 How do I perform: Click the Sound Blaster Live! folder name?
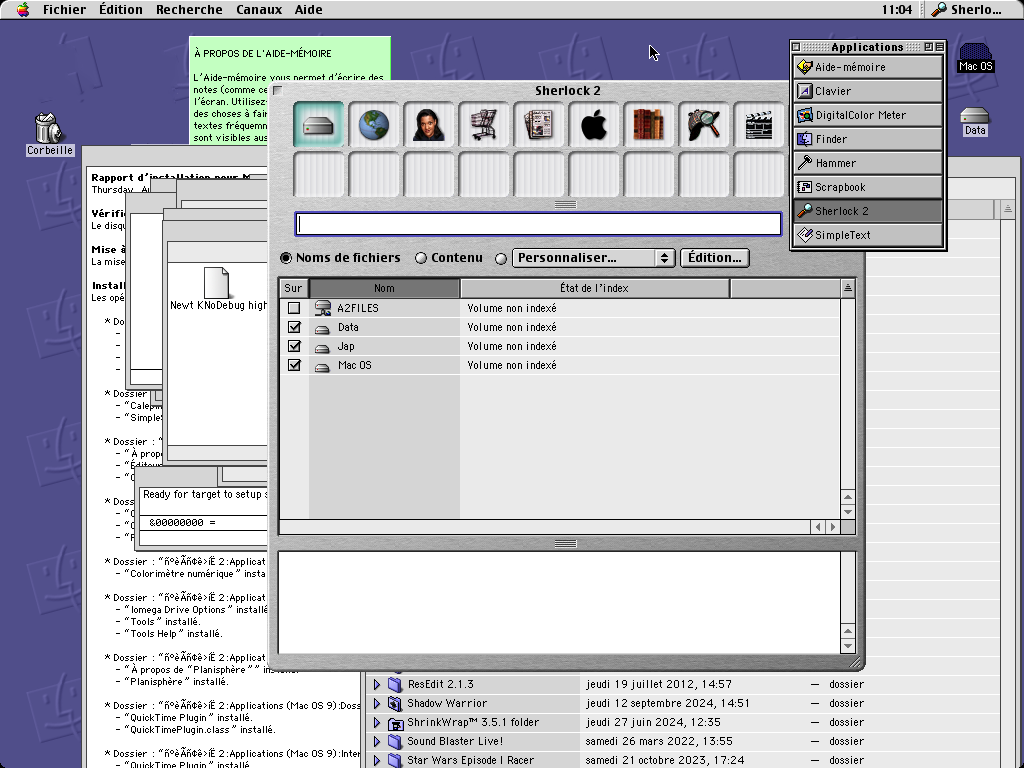tap(455, 741)
